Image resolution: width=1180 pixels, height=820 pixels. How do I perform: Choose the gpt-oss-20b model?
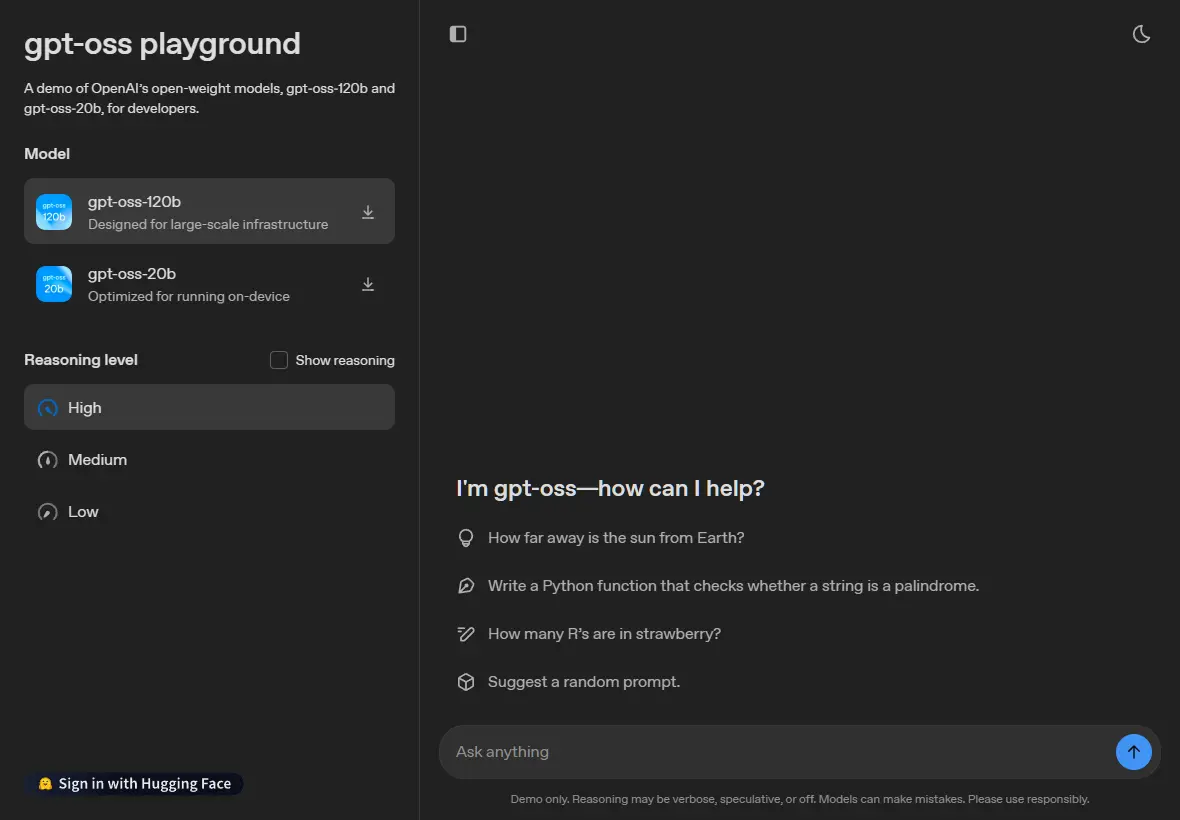coord(209,284)
